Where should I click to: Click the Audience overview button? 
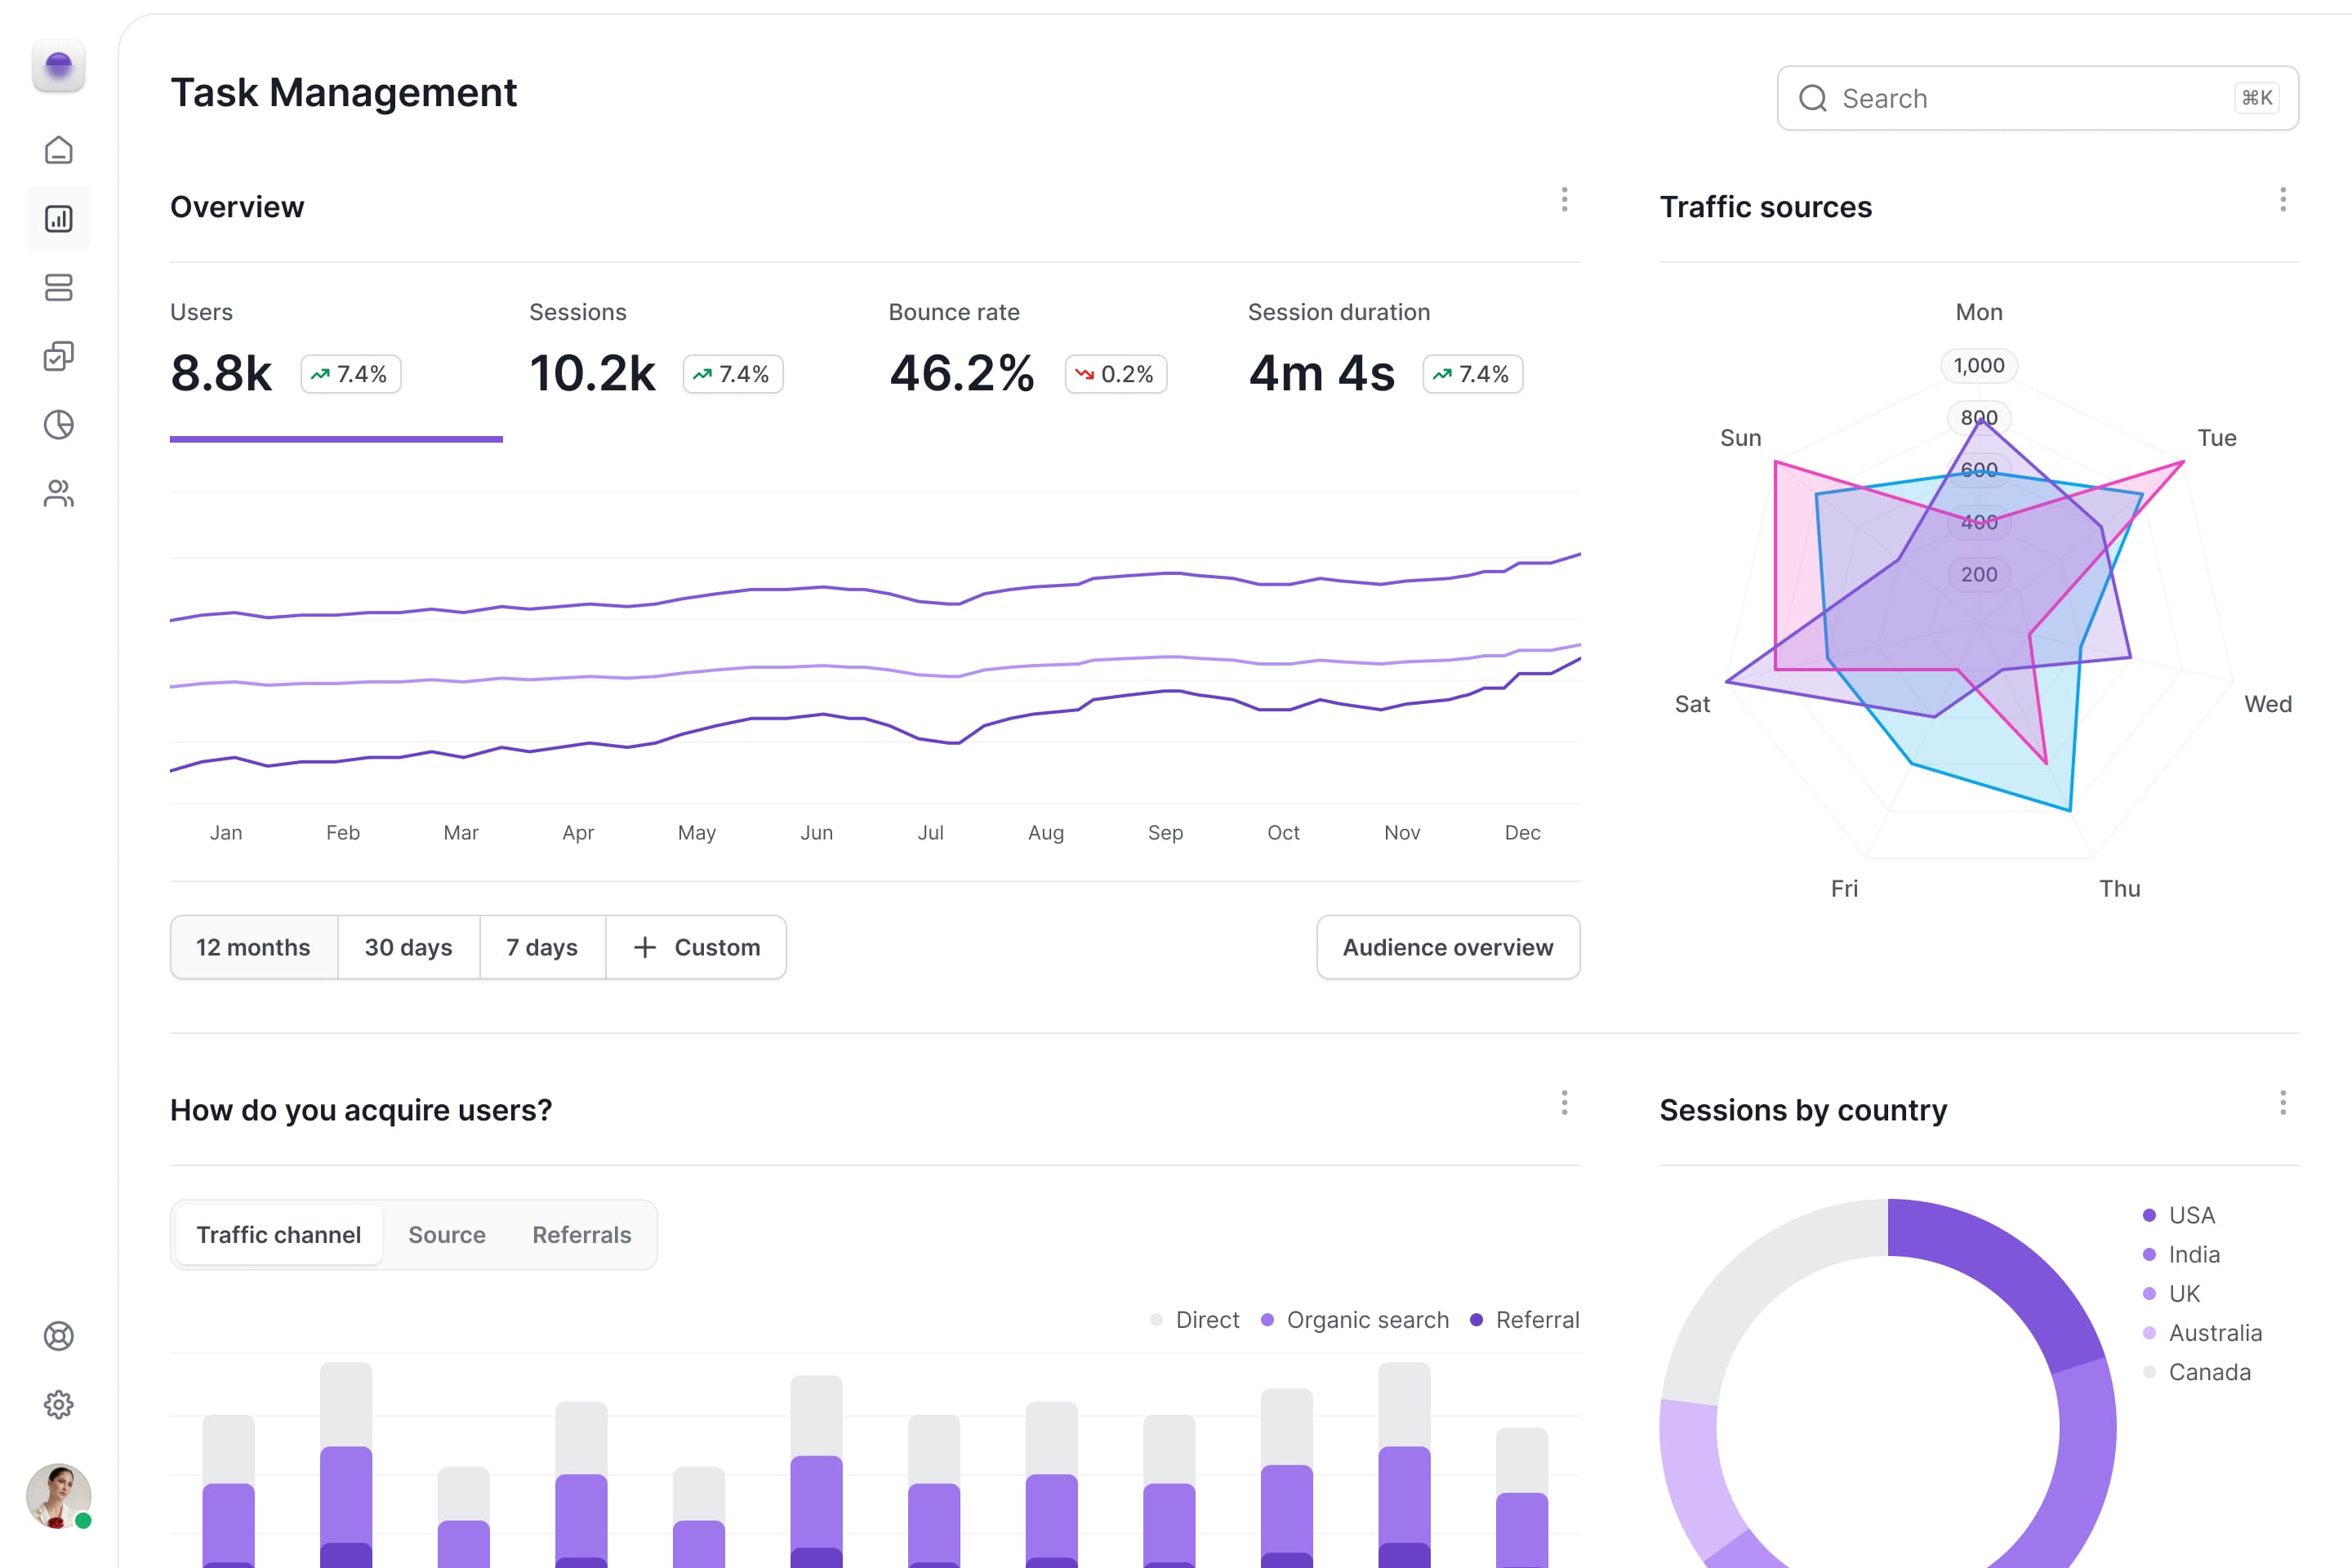(1447, 947)
